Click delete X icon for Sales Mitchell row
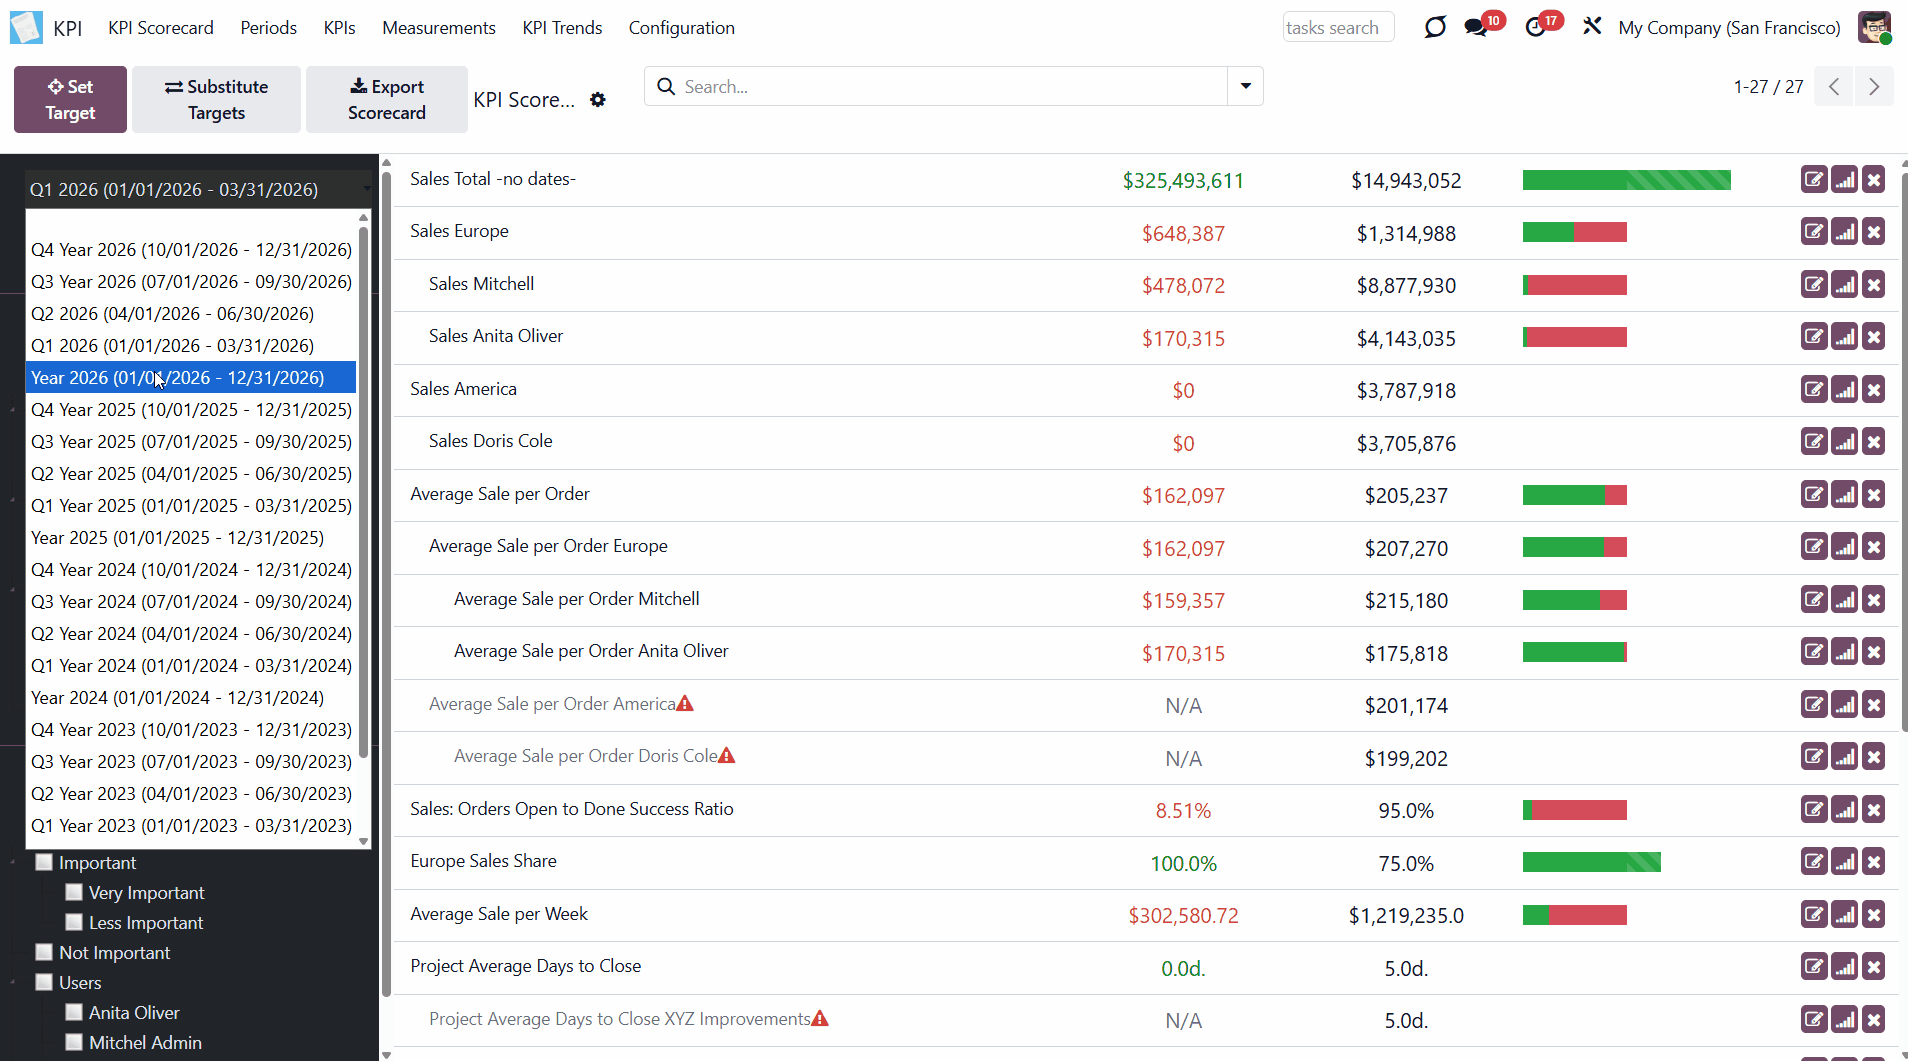This screenshot has width=1908, height=1061. coord(1874,285)
